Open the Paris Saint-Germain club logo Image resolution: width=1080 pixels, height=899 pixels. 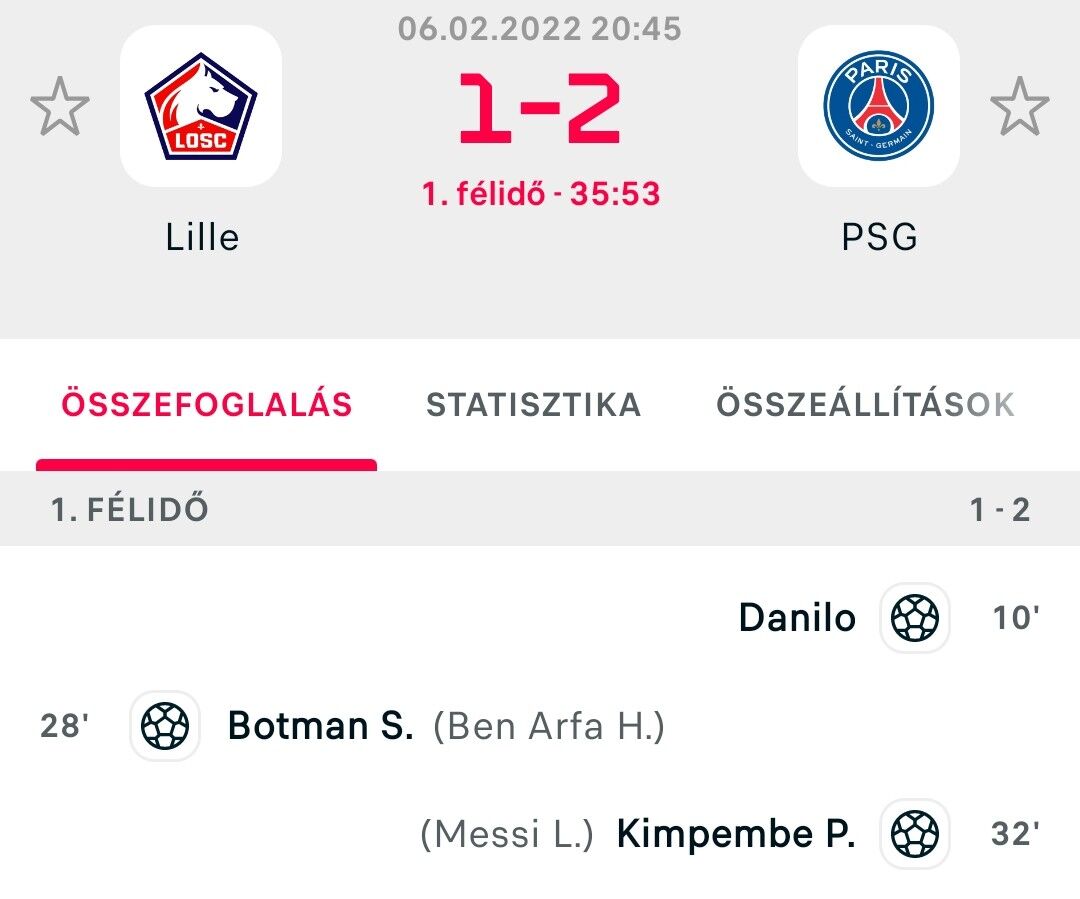(x=878, y=106)
